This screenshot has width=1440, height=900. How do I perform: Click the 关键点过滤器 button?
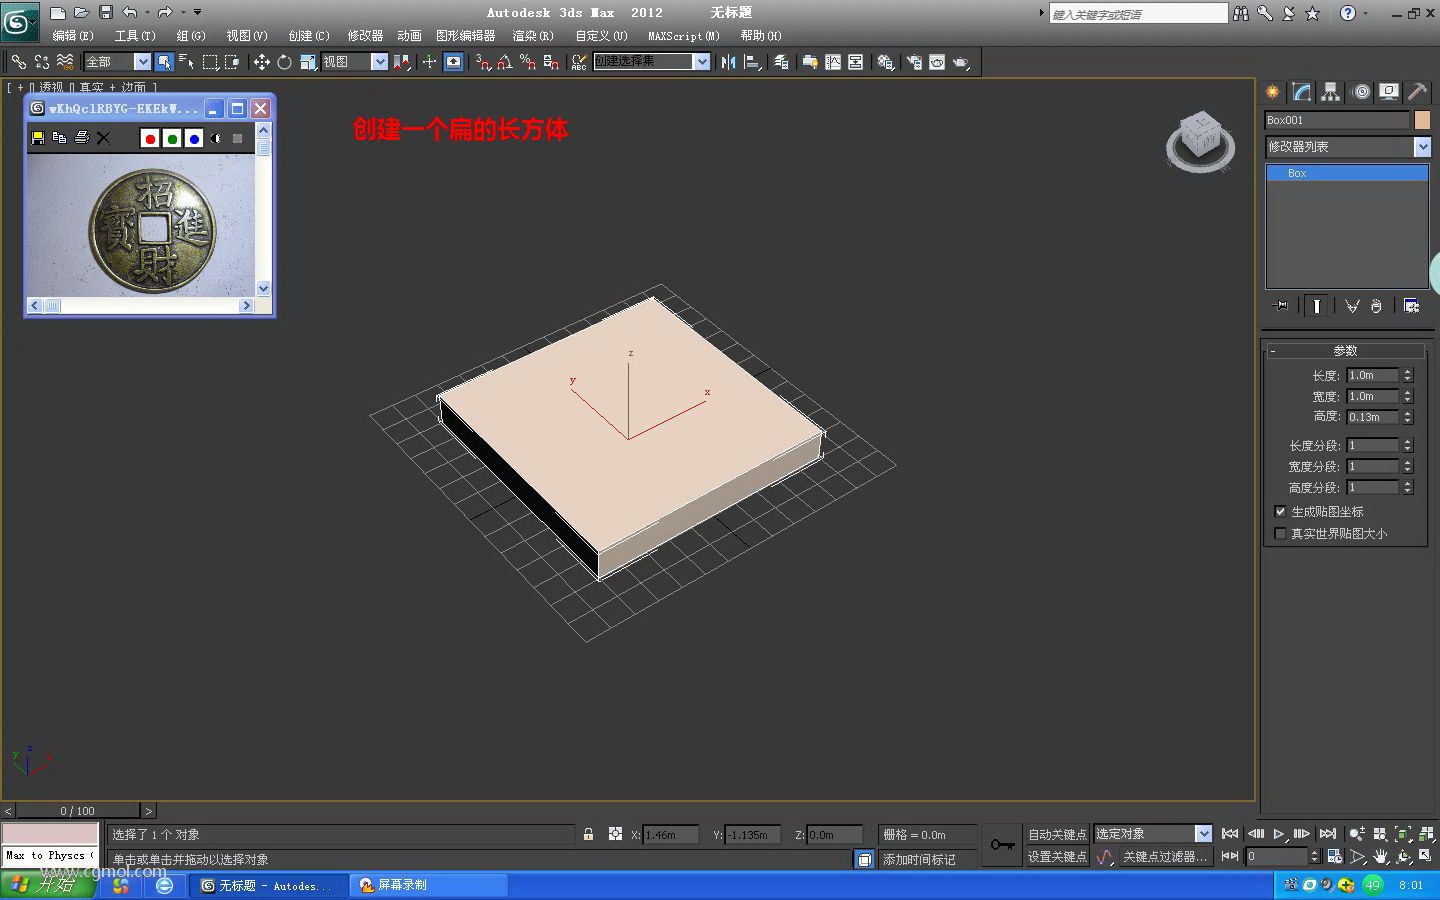coord(1164,857)
